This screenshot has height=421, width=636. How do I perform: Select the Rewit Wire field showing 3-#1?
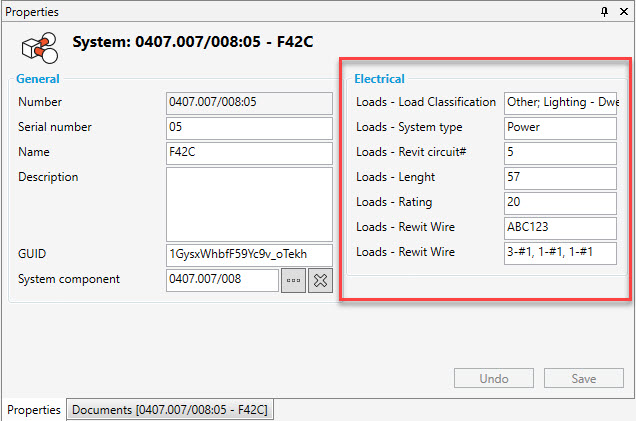coord(560,253)
